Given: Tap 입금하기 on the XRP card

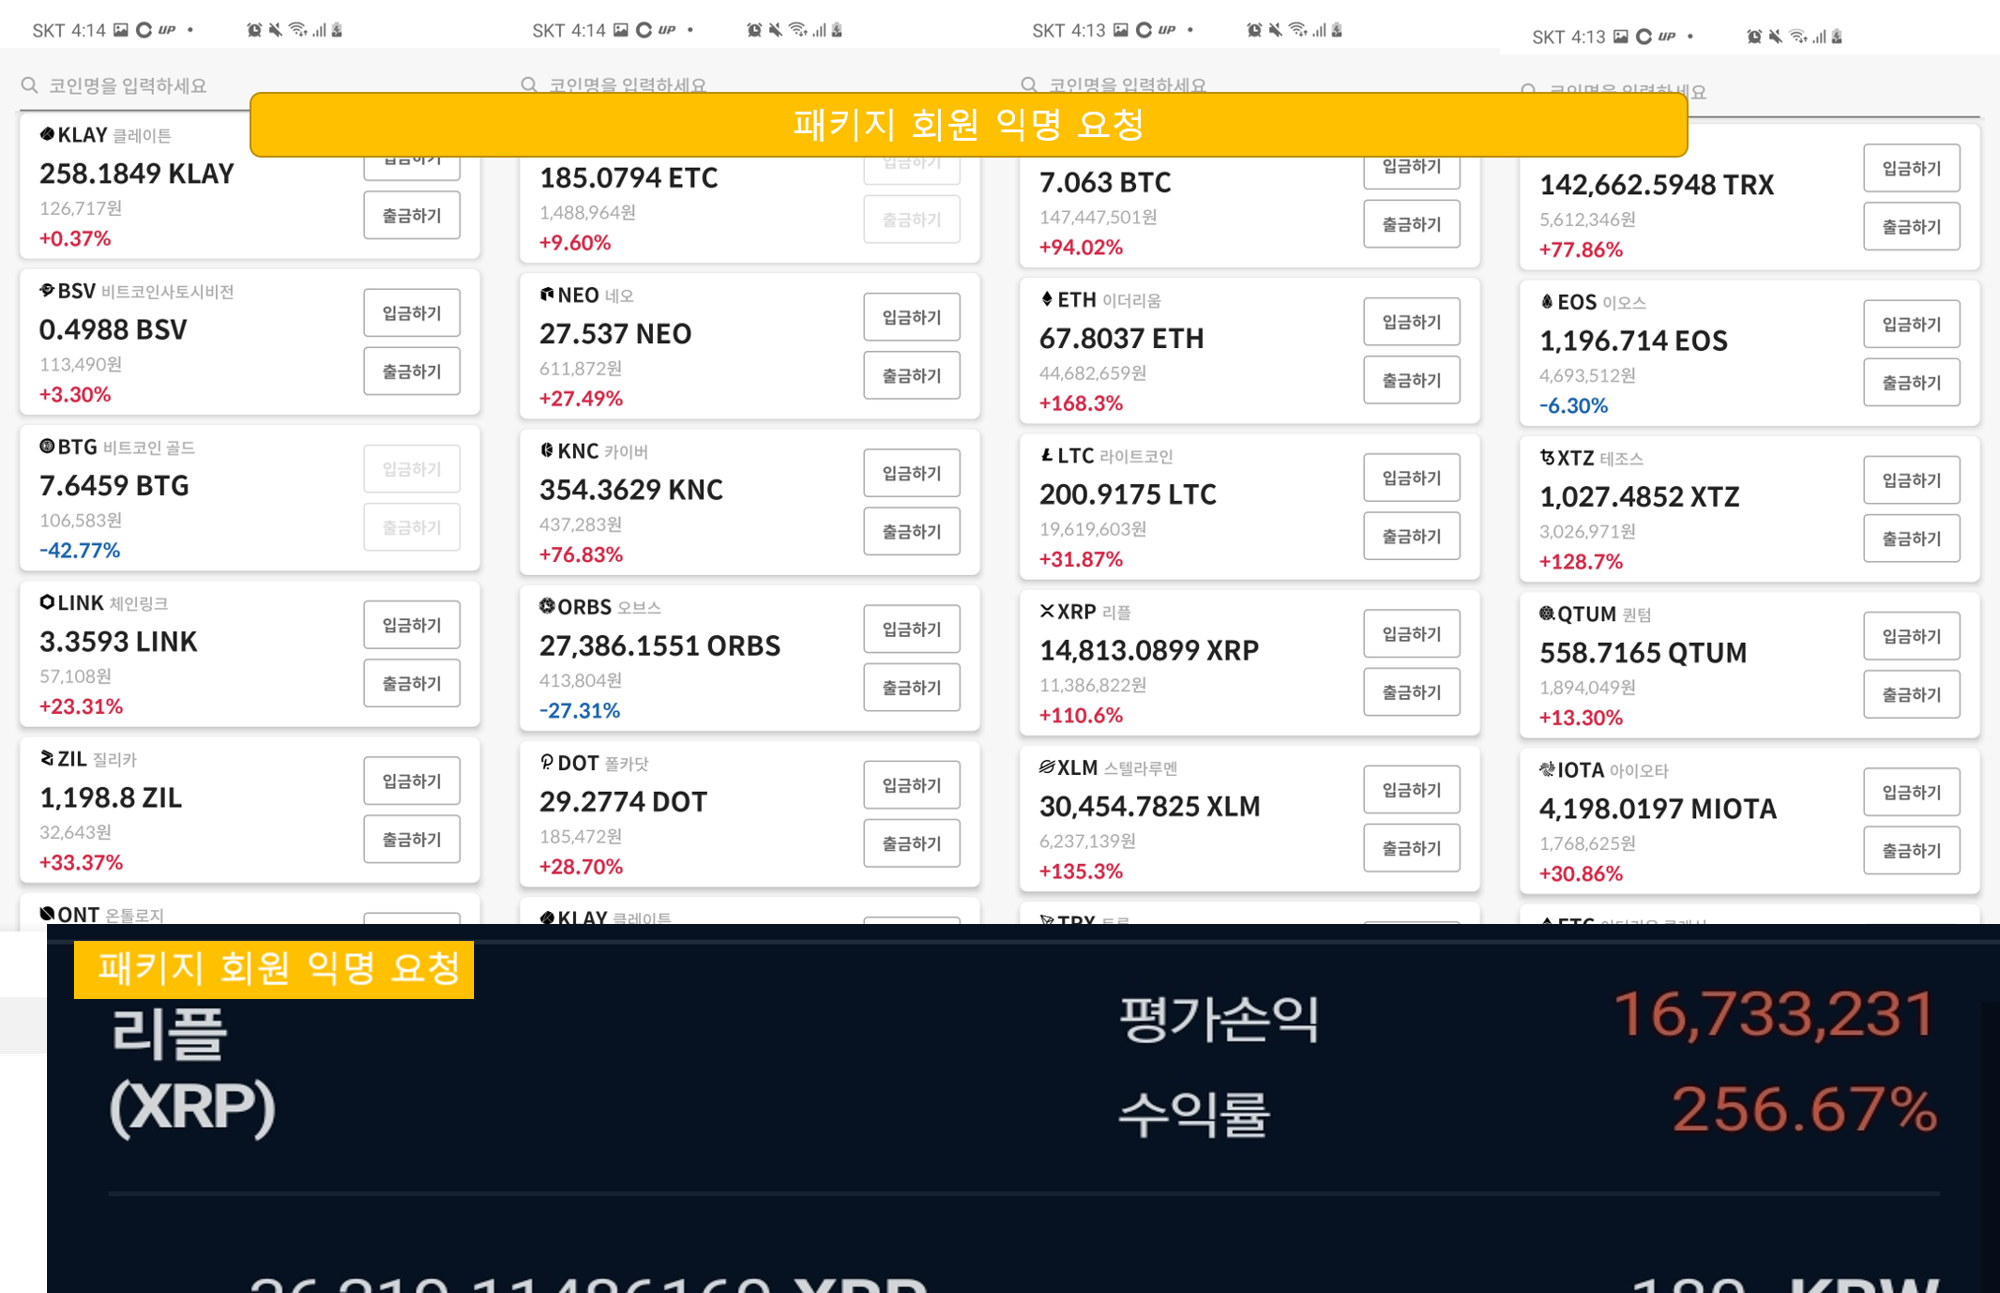Looking at the screenshot, I should (x=1412, y=634).
